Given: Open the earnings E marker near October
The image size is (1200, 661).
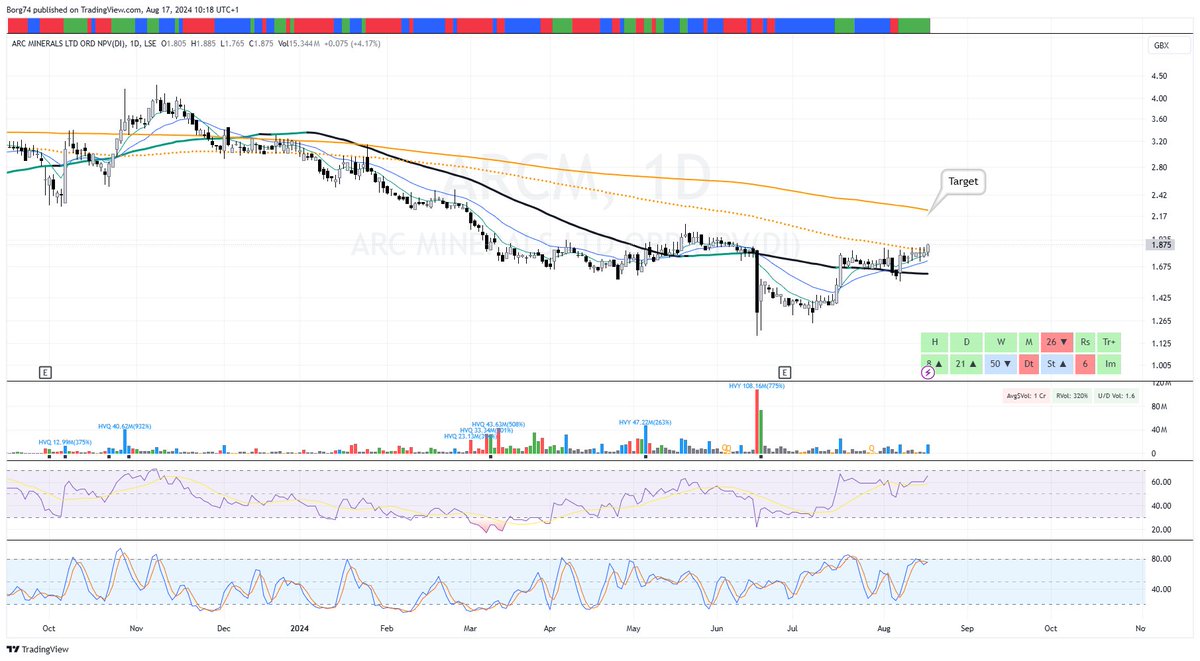Looking at the screenshot, I should pyautogui.click(x=45, y=372).
